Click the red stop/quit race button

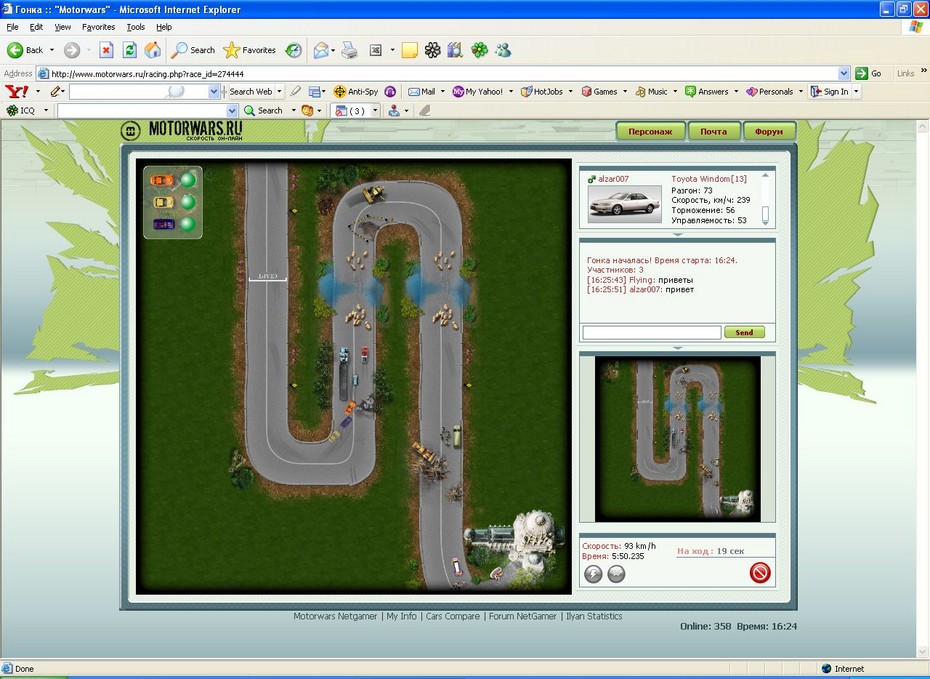[760, 572]
